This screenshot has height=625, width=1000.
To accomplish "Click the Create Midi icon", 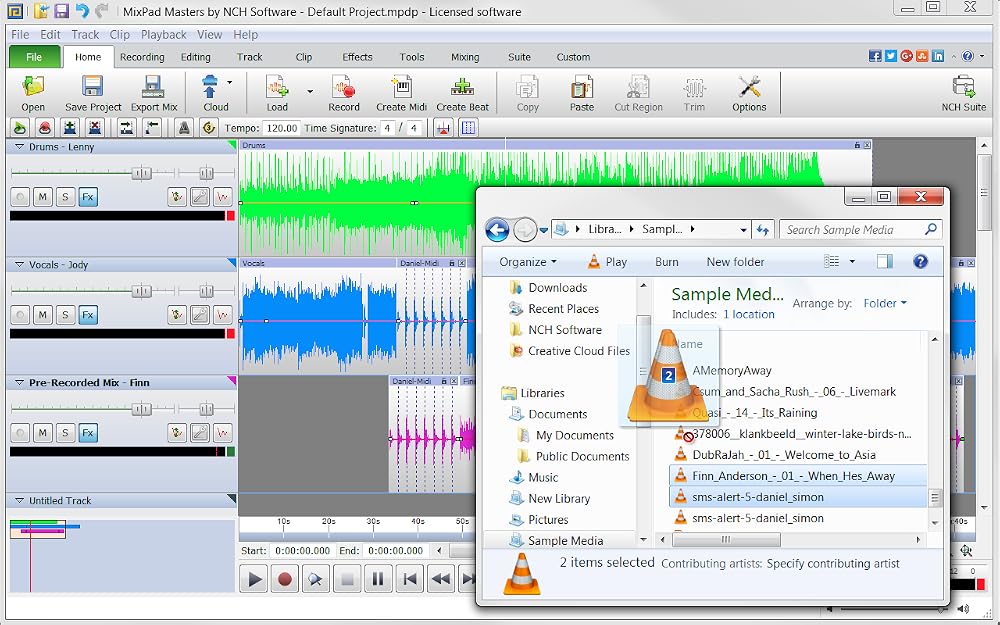I will [x=401, y=86].
